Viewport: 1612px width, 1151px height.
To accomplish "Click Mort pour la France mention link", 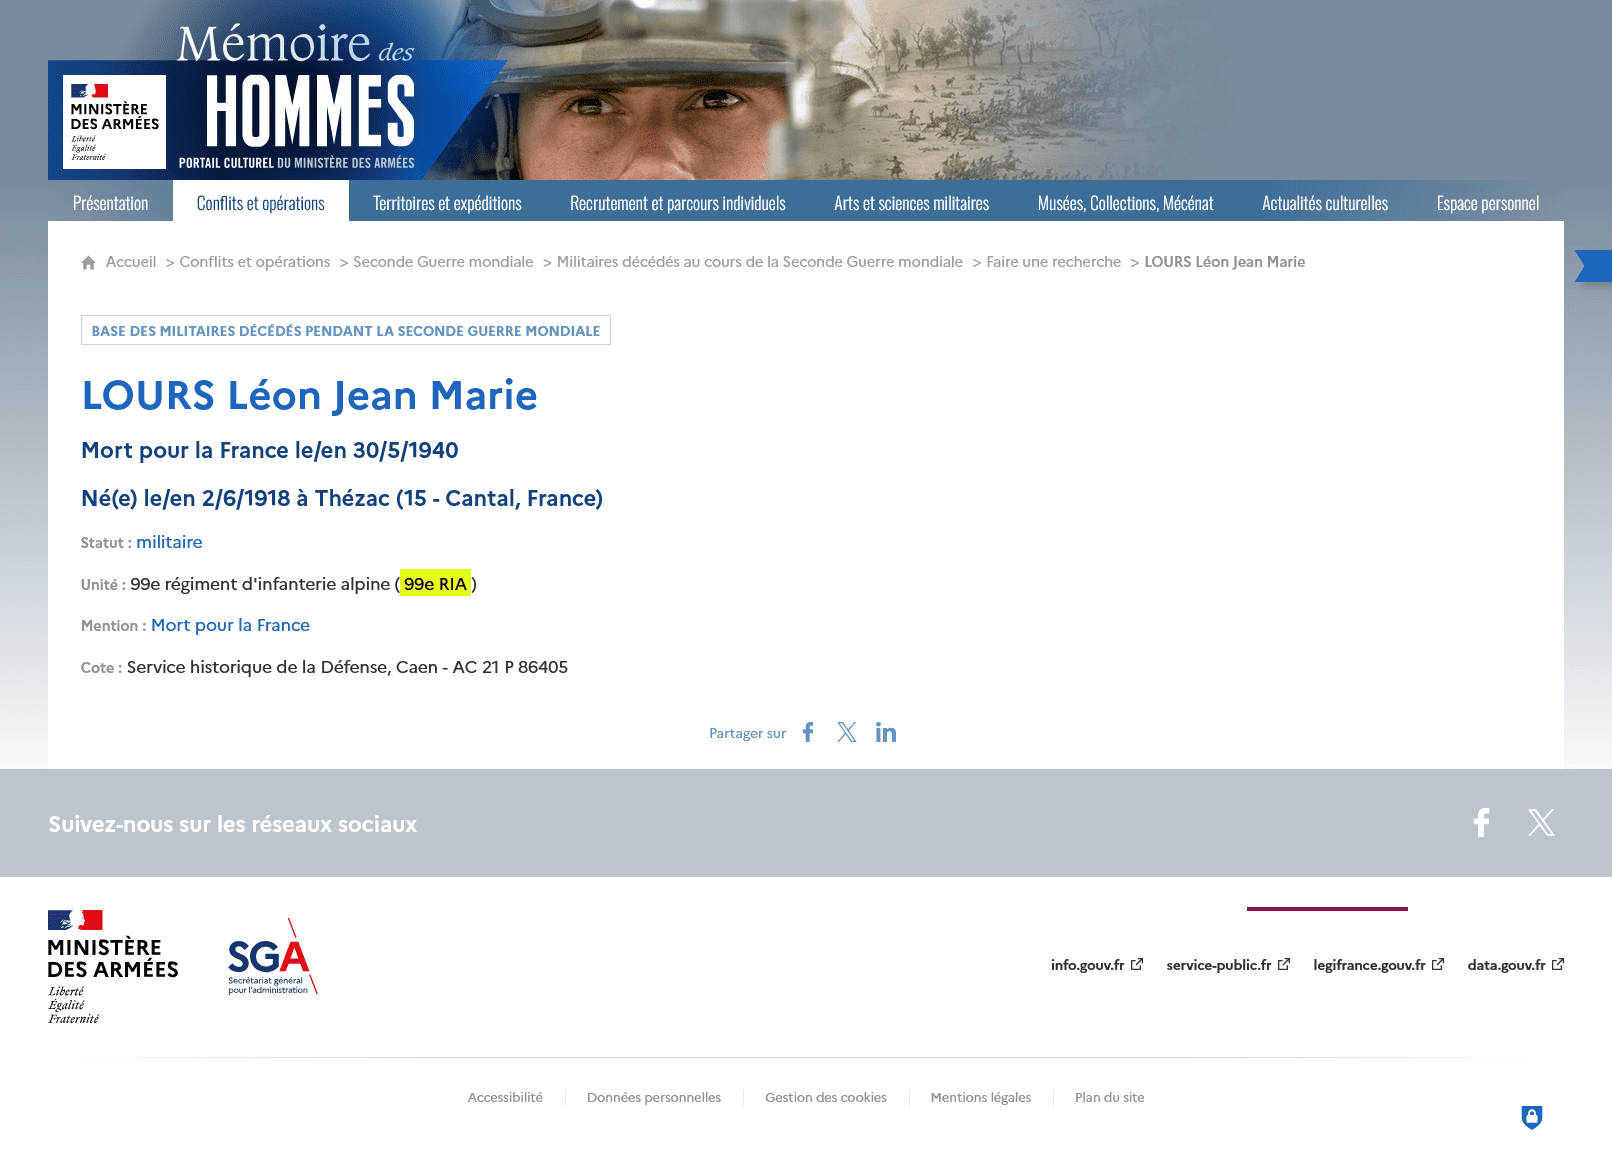I will click(x=230, y=625).
